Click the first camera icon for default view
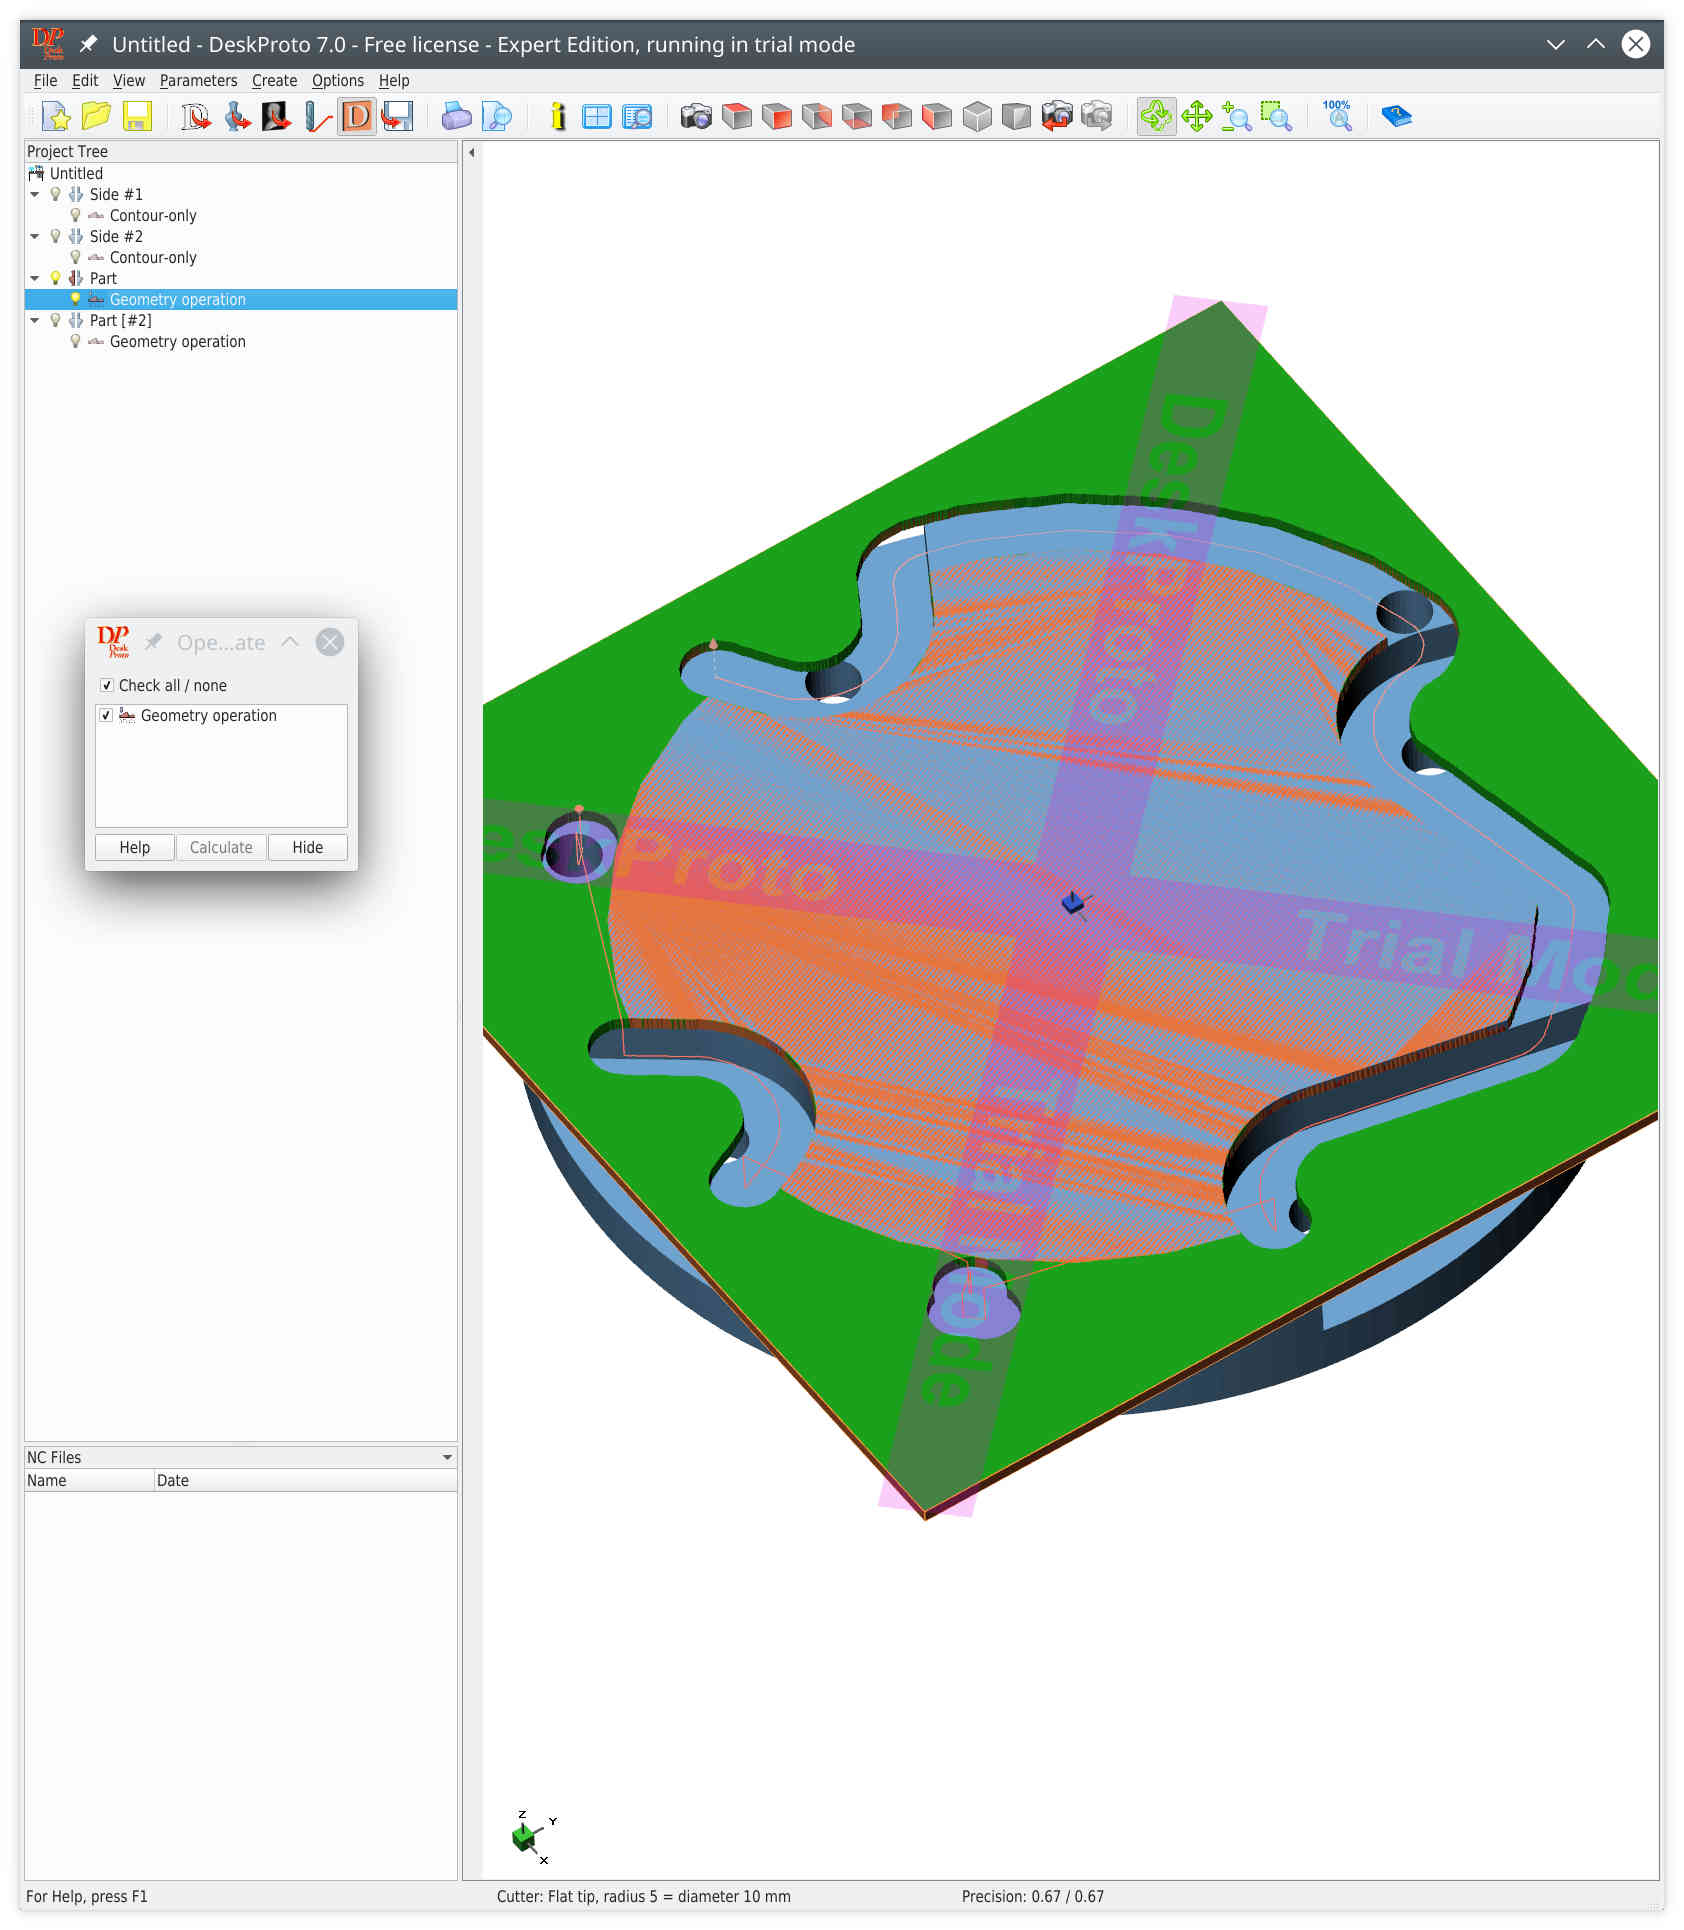Screen dimensions: 1684x1930 pyautogui.click(x=696, y=117)
